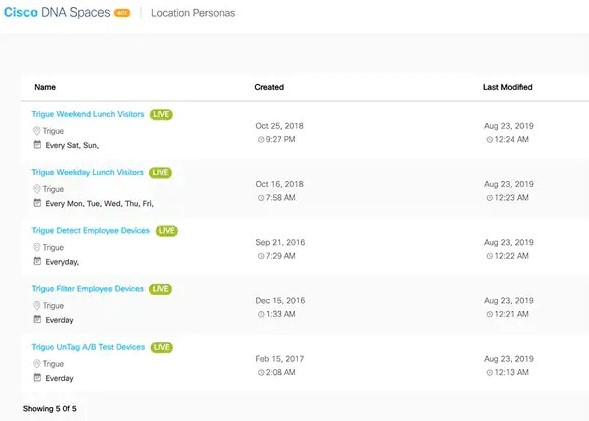Click Aug 23, 2019 modified date in Weekend row
The height and width of the screenshot is (421, 589).
click(x=509, y=126)
